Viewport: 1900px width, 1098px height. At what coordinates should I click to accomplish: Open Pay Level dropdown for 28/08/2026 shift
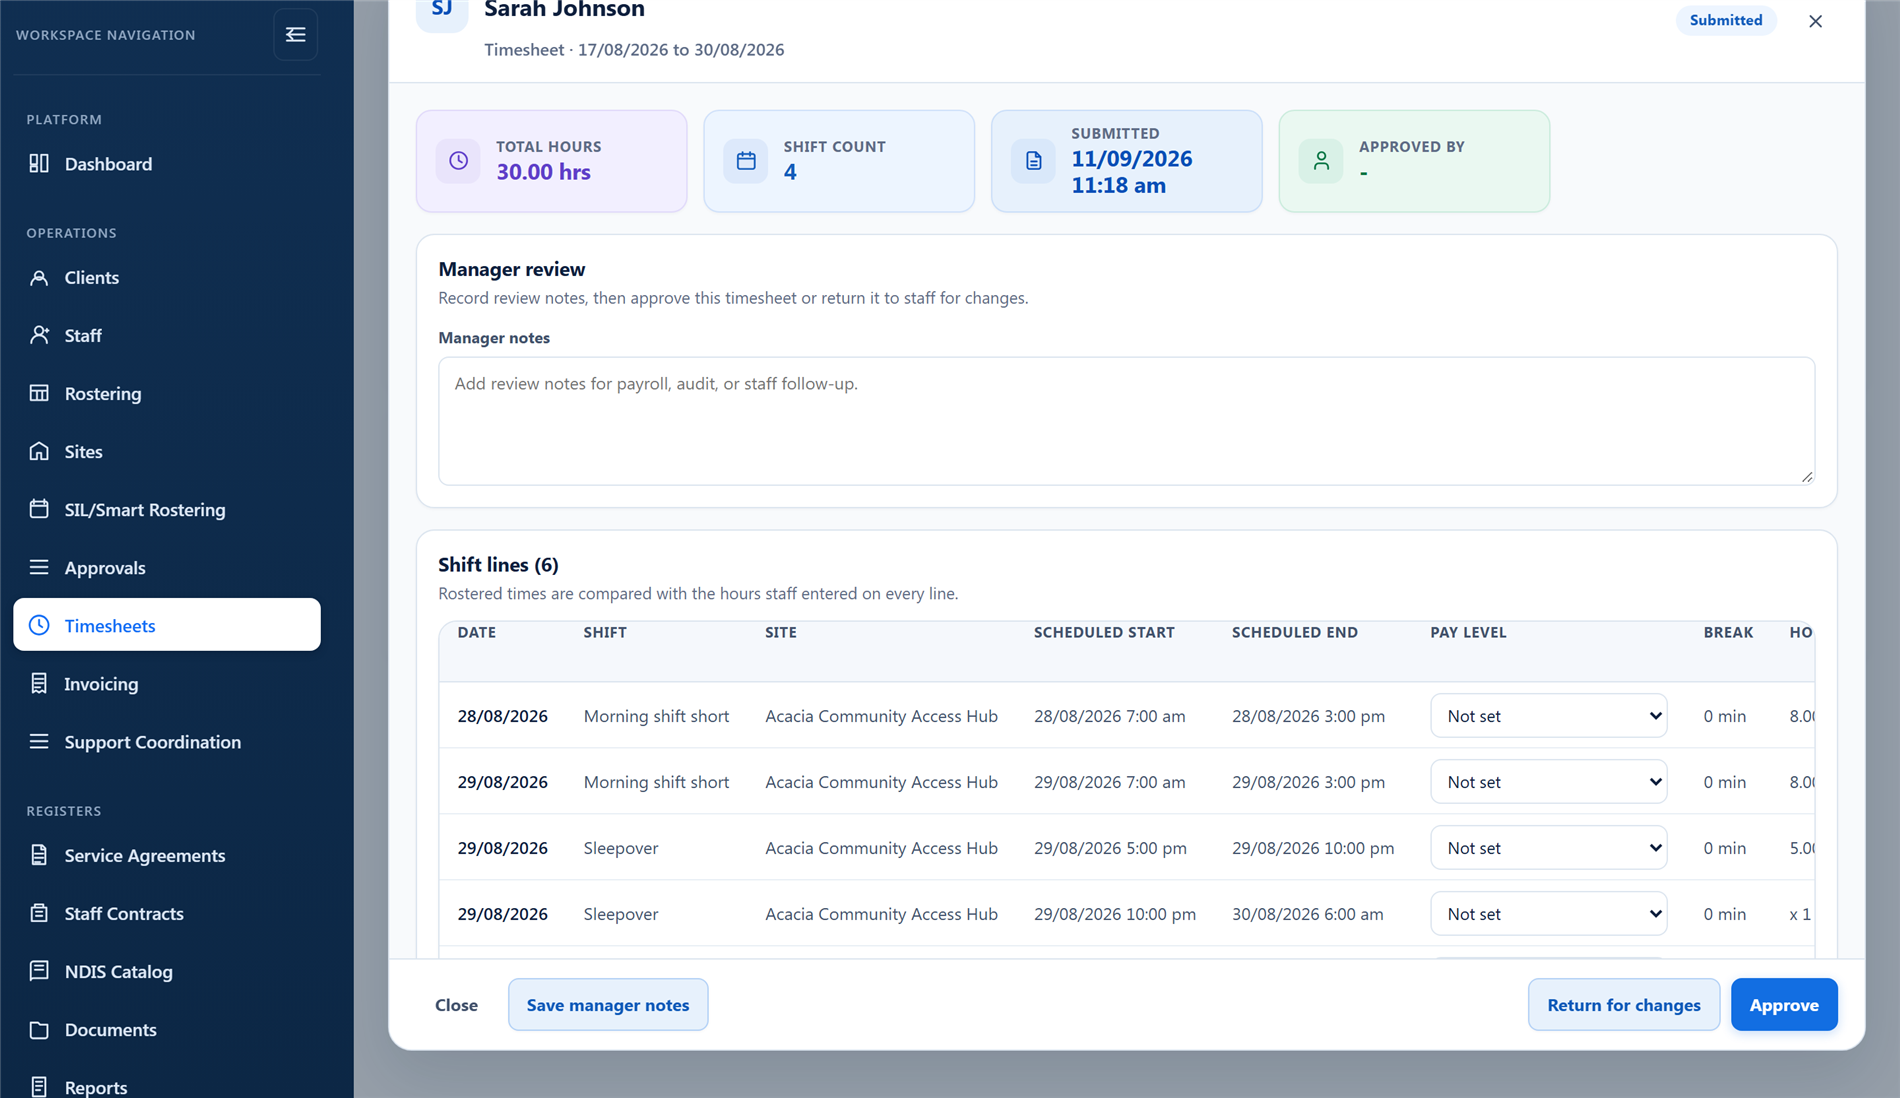[x=1548, y=716]
